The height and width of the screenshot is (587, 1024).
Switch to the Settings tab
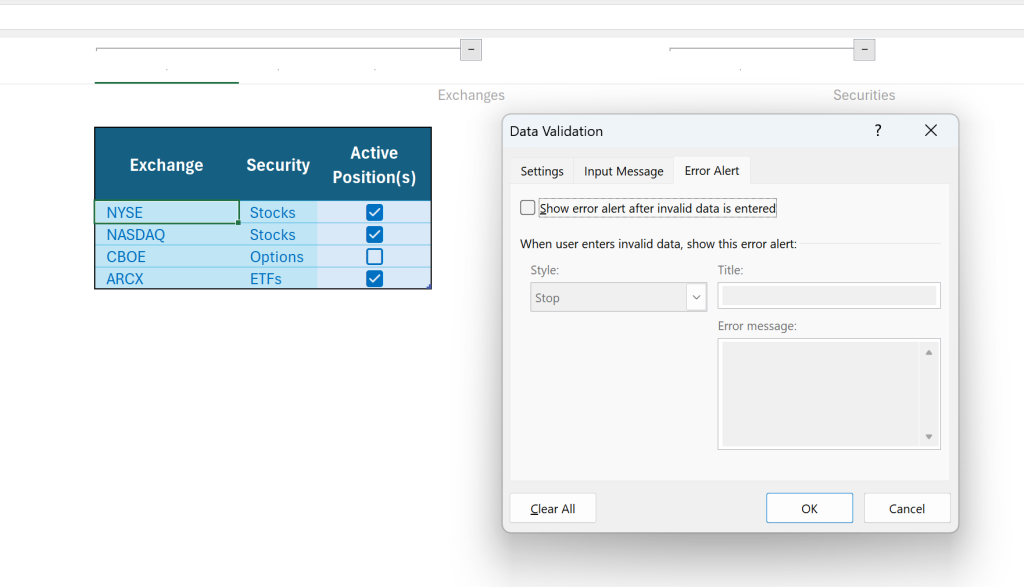pyautogui.click(x=542, y=171)
